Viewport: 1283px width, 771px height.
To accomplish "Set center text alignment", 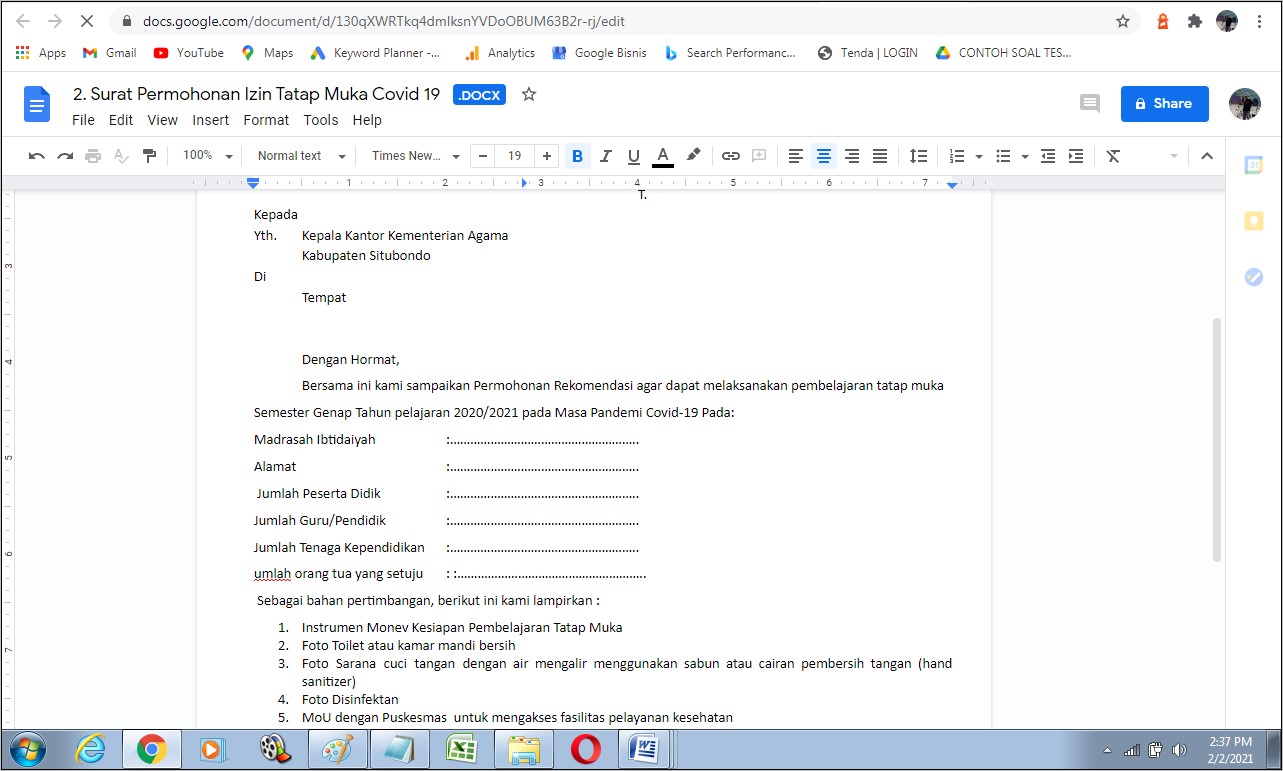I will (824, 156).
